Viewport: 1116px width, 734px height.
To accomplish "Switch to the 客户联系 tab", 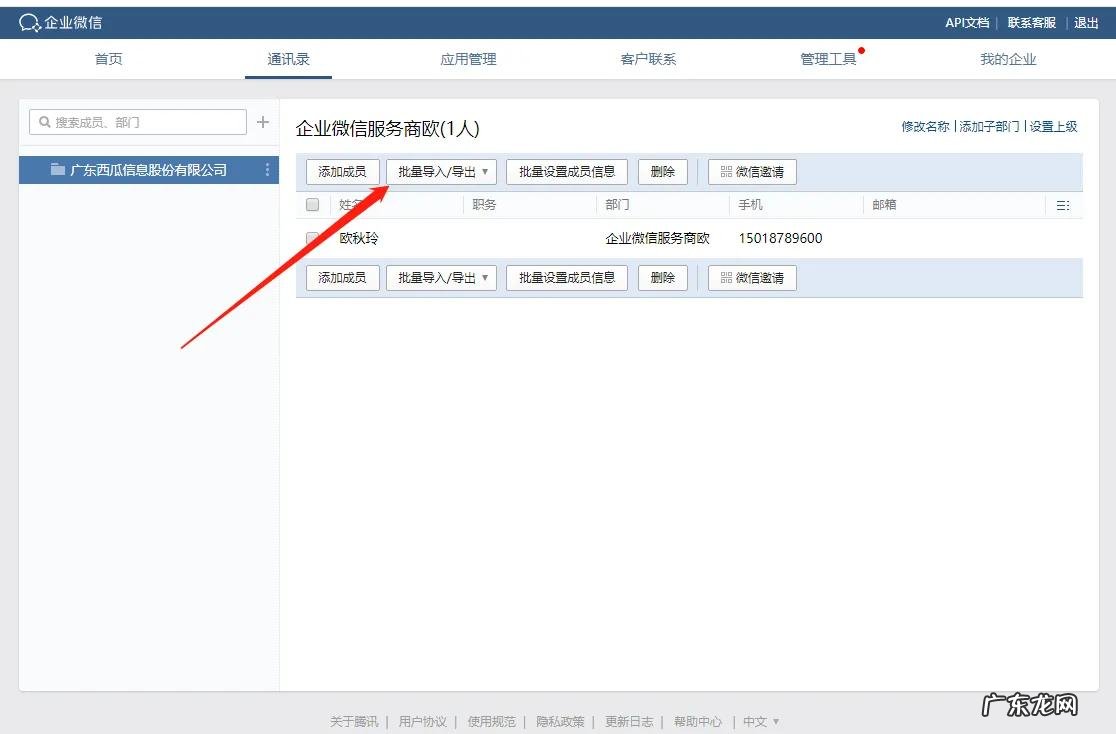I will [x=648, y=59].
